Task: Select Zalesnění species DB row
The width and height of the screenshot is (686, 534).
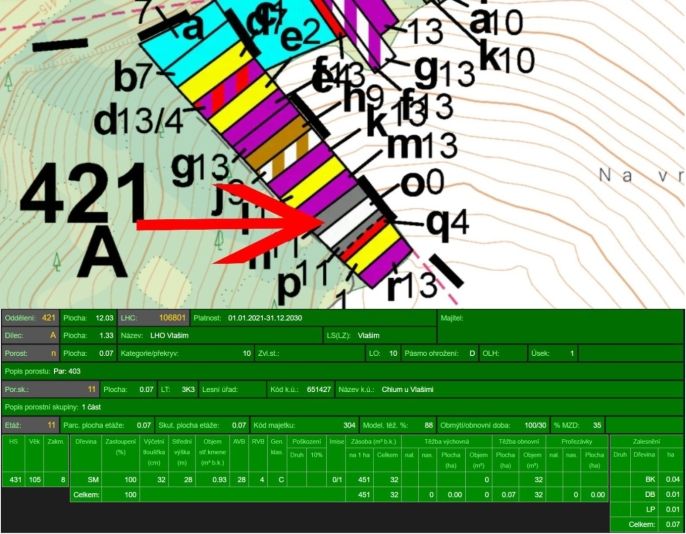Action: click(x=647, y=494)
